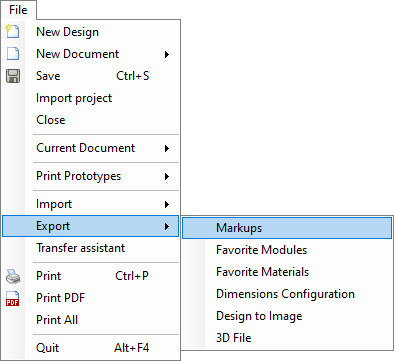Screen dimensions: 394x361
Task: Click the floppy disk Save icon
Action: [x=13, y=76]
